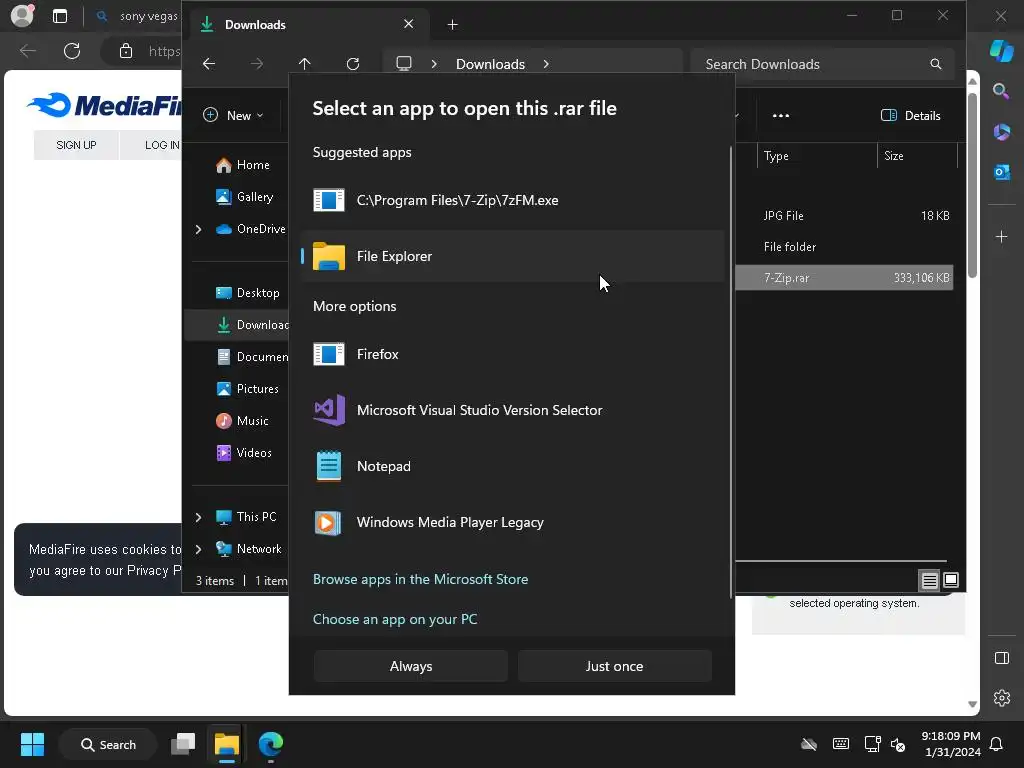Sort by the Type column header
This screenshot has width=1024, height=768.
816,156
